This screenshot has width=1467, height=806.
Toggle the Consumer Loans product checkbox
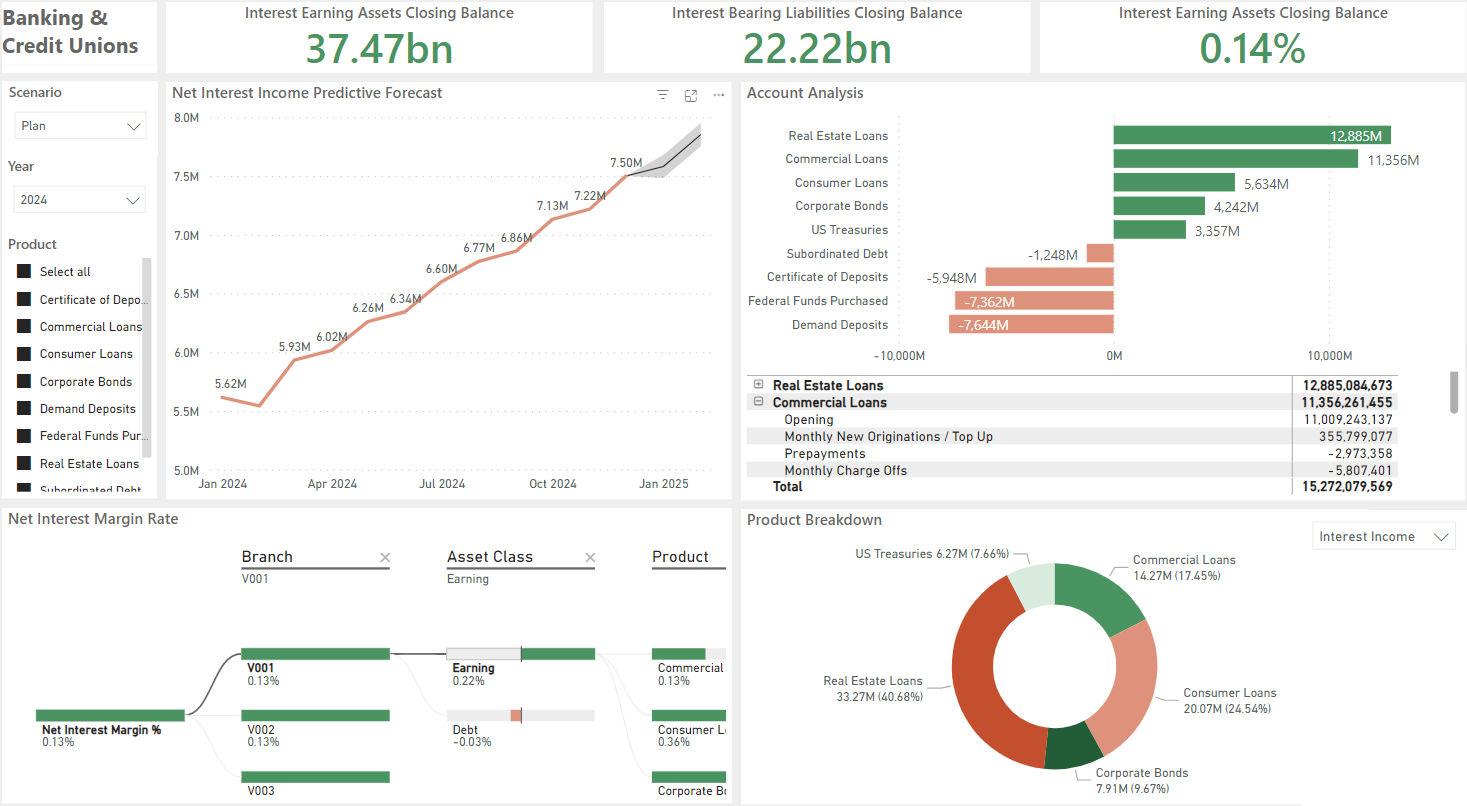point(25,353)
